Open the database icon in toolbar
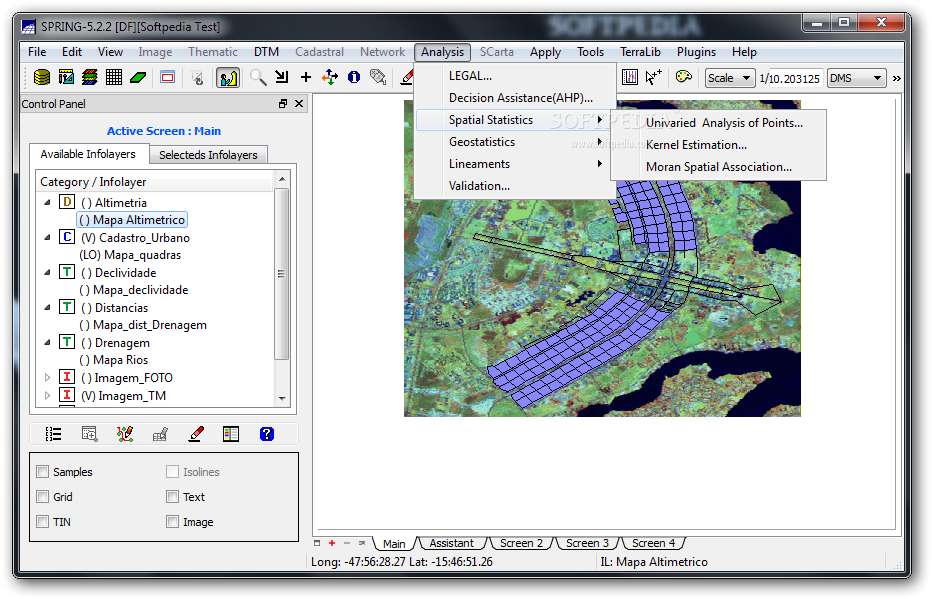932x599 pixels. coord(42,77)
